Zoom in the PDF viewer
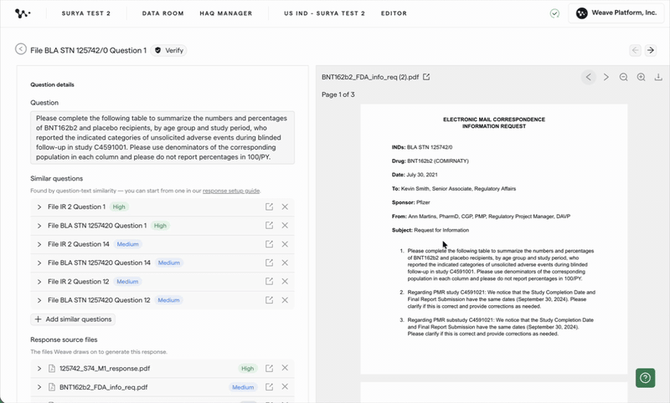 641,77
